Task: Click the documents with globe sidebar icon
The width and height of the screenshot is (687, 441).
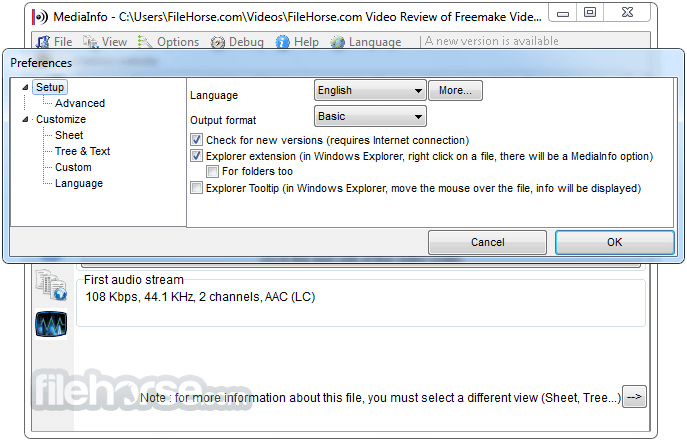Action: pos(51,285)
